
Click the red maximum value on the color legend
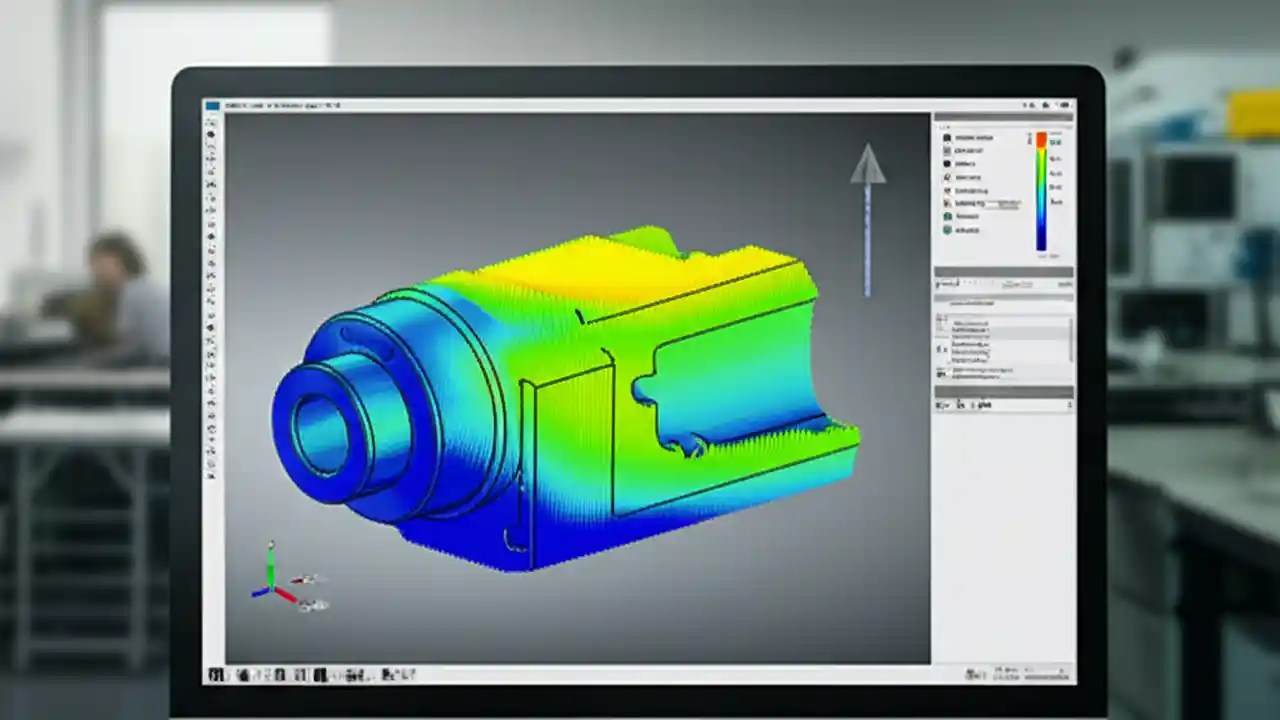[1042, 140]
